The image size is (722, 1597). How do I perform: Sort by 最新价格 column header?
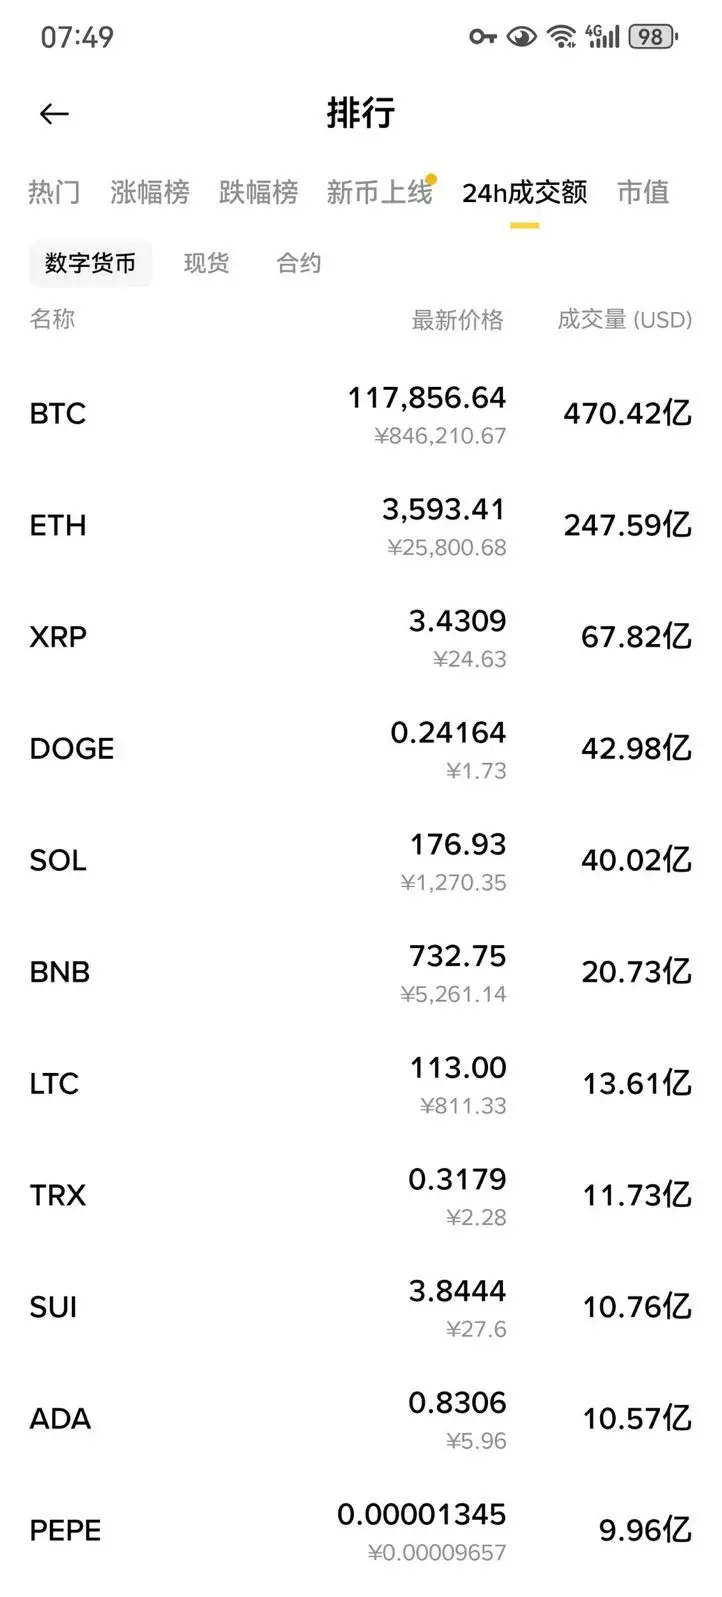point(458,320)
